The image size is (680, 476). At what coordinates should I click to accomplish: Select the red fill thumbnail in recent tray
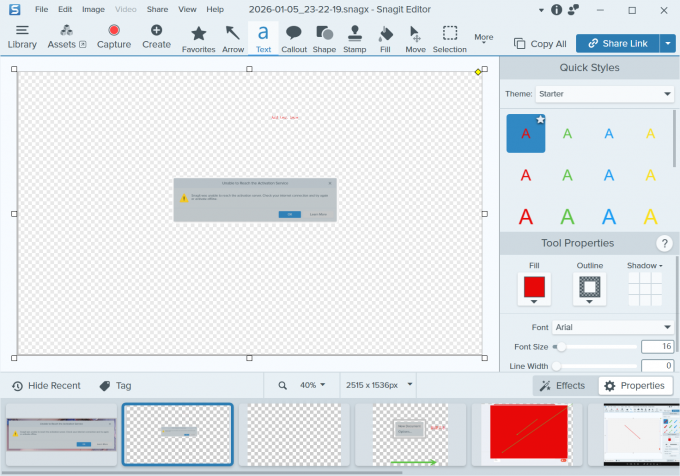(528, 434)
